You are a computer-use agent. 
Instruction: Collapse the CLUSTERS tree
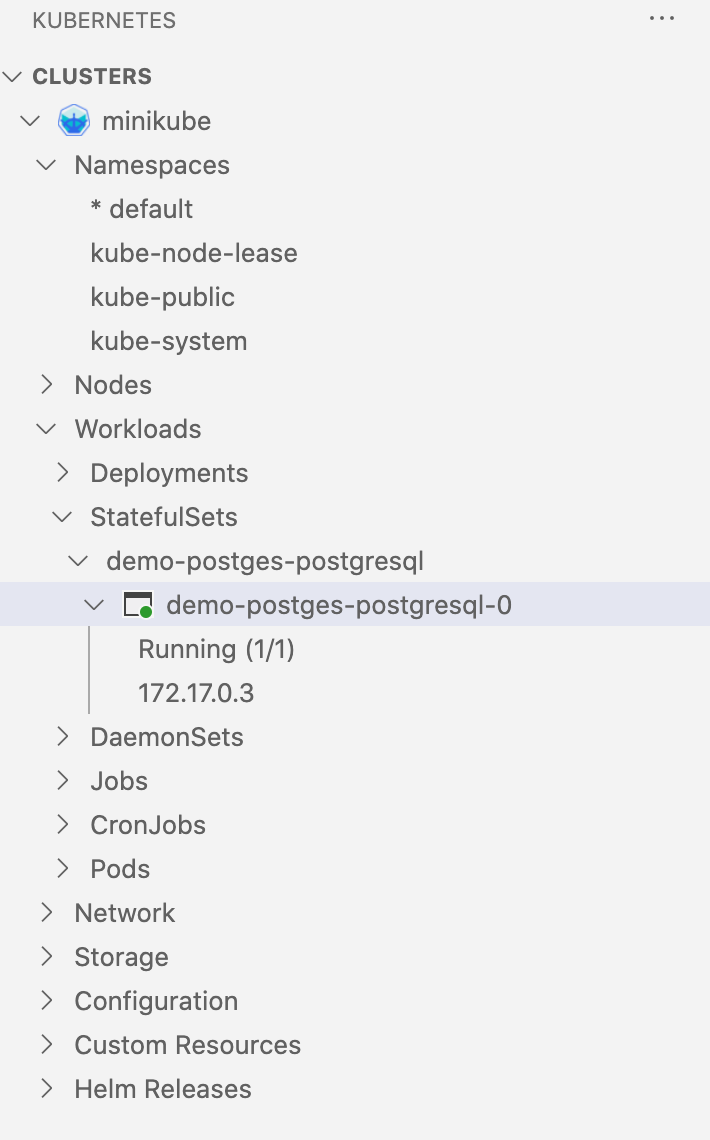12,76
